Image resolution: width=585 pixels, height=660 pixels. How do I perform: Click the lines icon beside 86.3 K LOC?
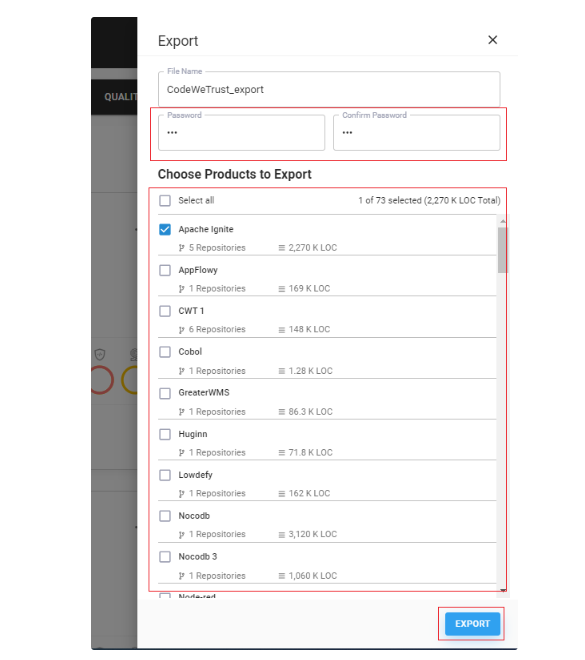(282, 412)
